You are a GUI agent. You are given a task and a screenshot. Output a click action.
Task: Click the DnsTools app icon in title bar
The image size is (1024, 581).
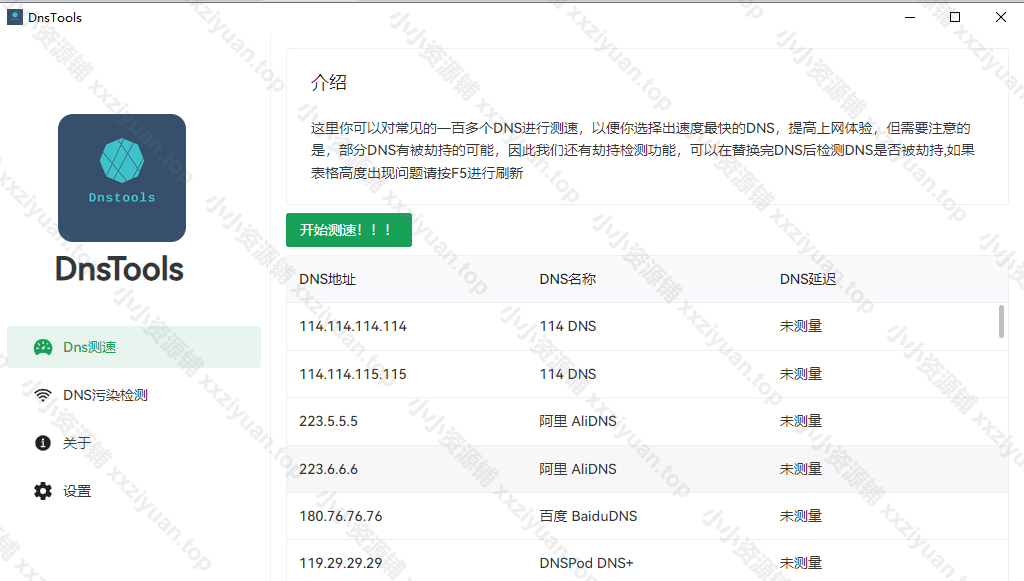pyautogui.click(x=15, y=17)
